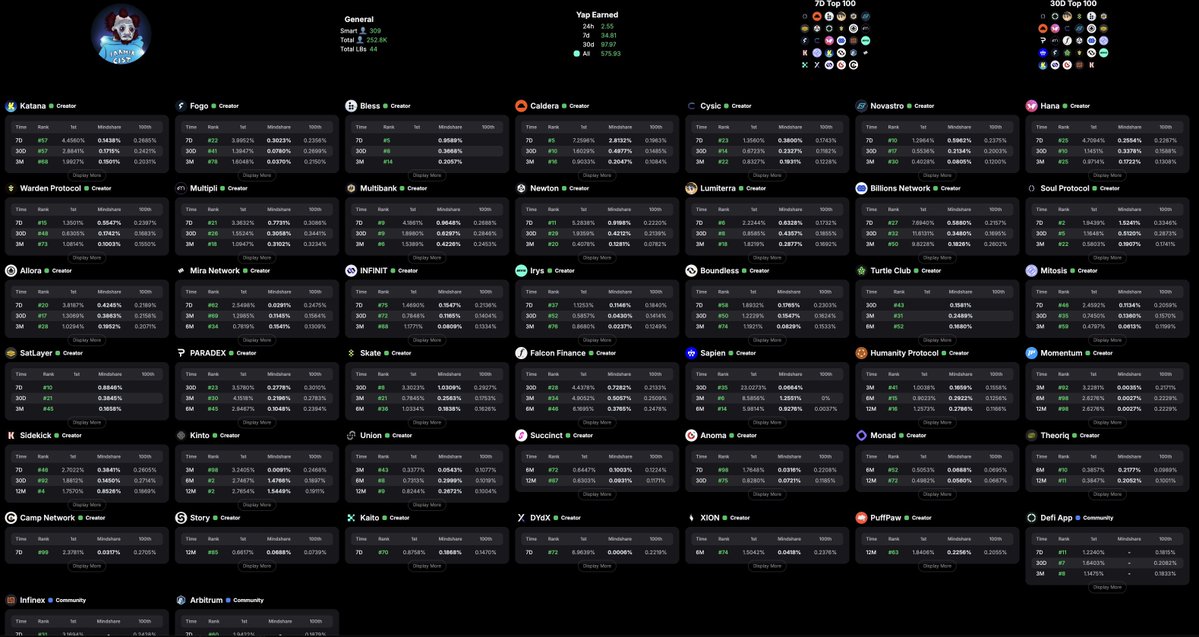Click the Community badge next to Defi App
Viewport: 1199px width, 637px height.
[x=1094, y=518]
